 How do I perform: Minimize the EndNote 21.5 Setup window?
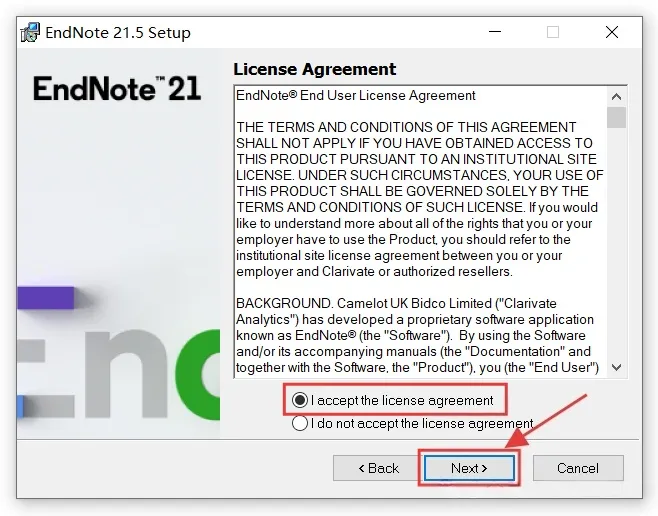[x=495, y=32]
